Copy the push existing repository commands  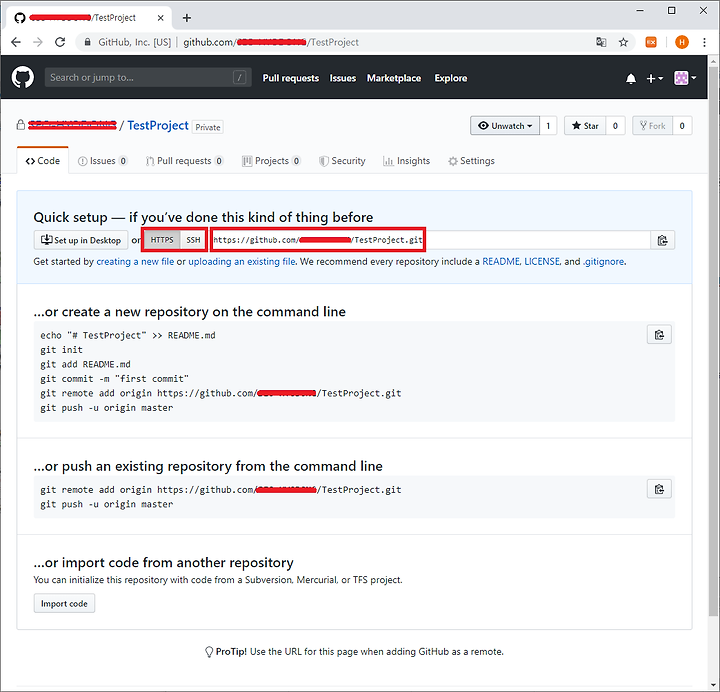click(659, 489)
